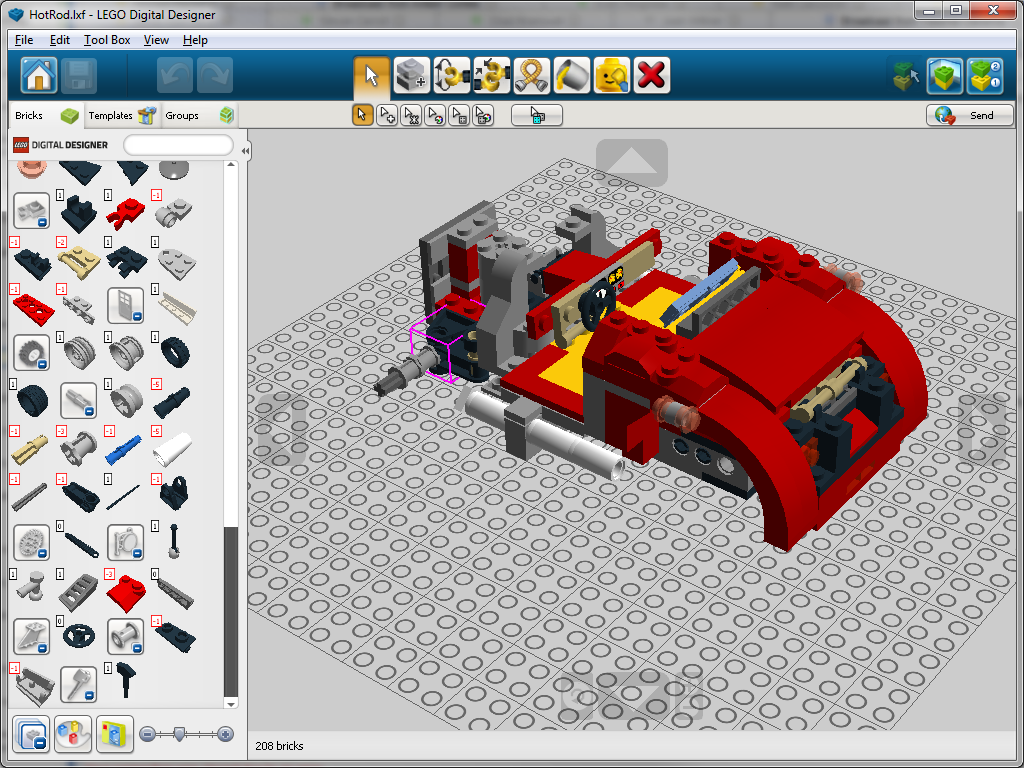This screenshot has width=1024, height=768.
Task: Select the Hinge Align tool
Action: tap(492, 76)
